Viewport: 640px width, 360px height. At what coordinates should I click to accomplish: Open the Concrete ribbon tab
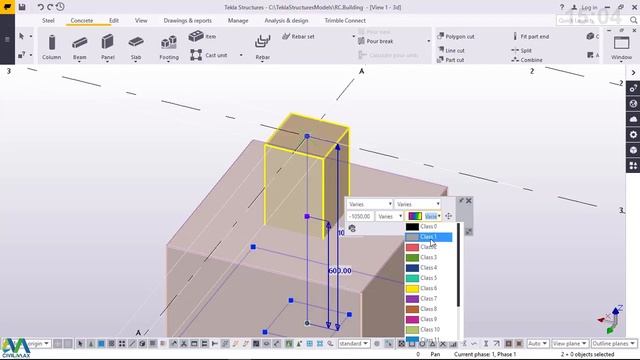[82, 20]
